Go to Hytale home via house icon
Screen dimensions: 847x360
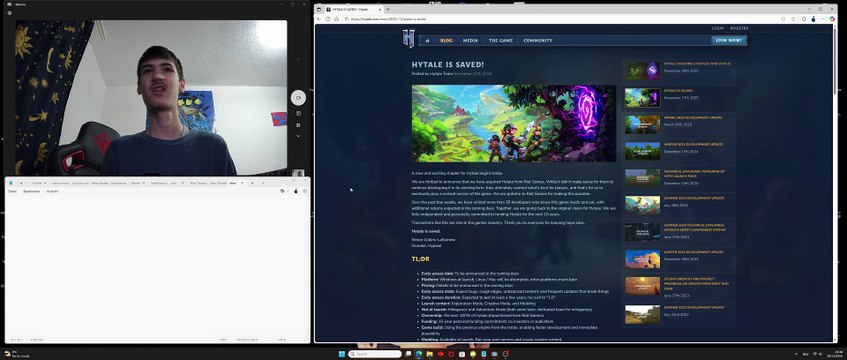[427, 41]
